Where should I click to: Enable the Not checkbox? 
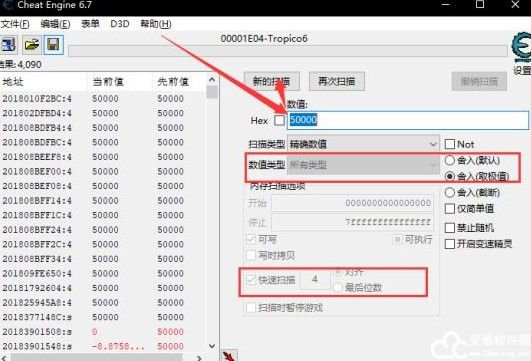click(x=450, y=144)
